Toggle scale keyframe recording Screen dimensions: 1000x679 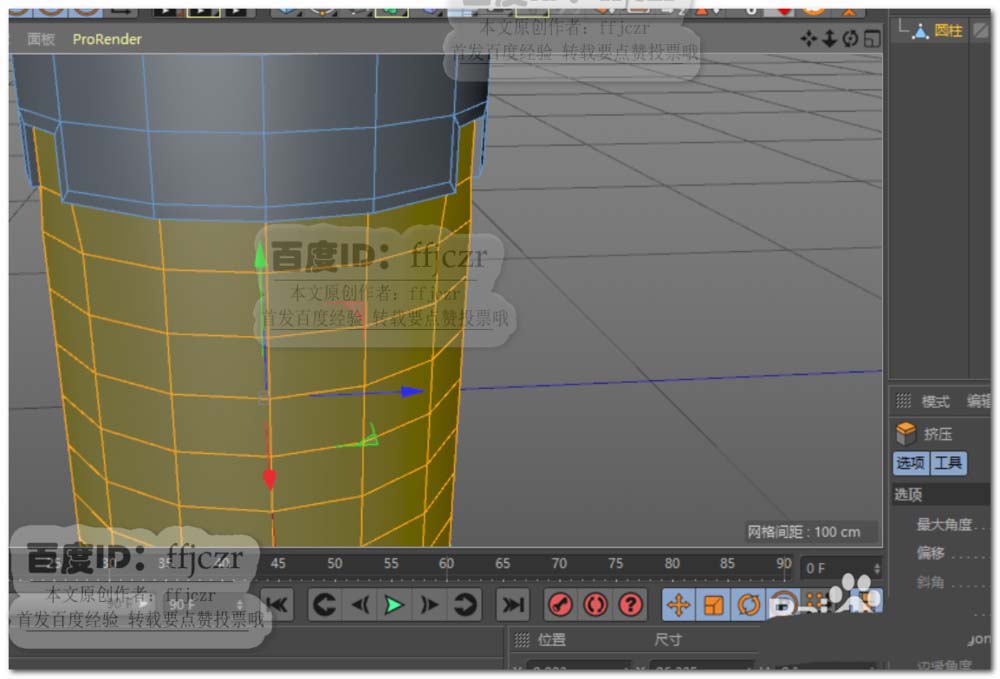pyautogui.click(x=713, y=605)
